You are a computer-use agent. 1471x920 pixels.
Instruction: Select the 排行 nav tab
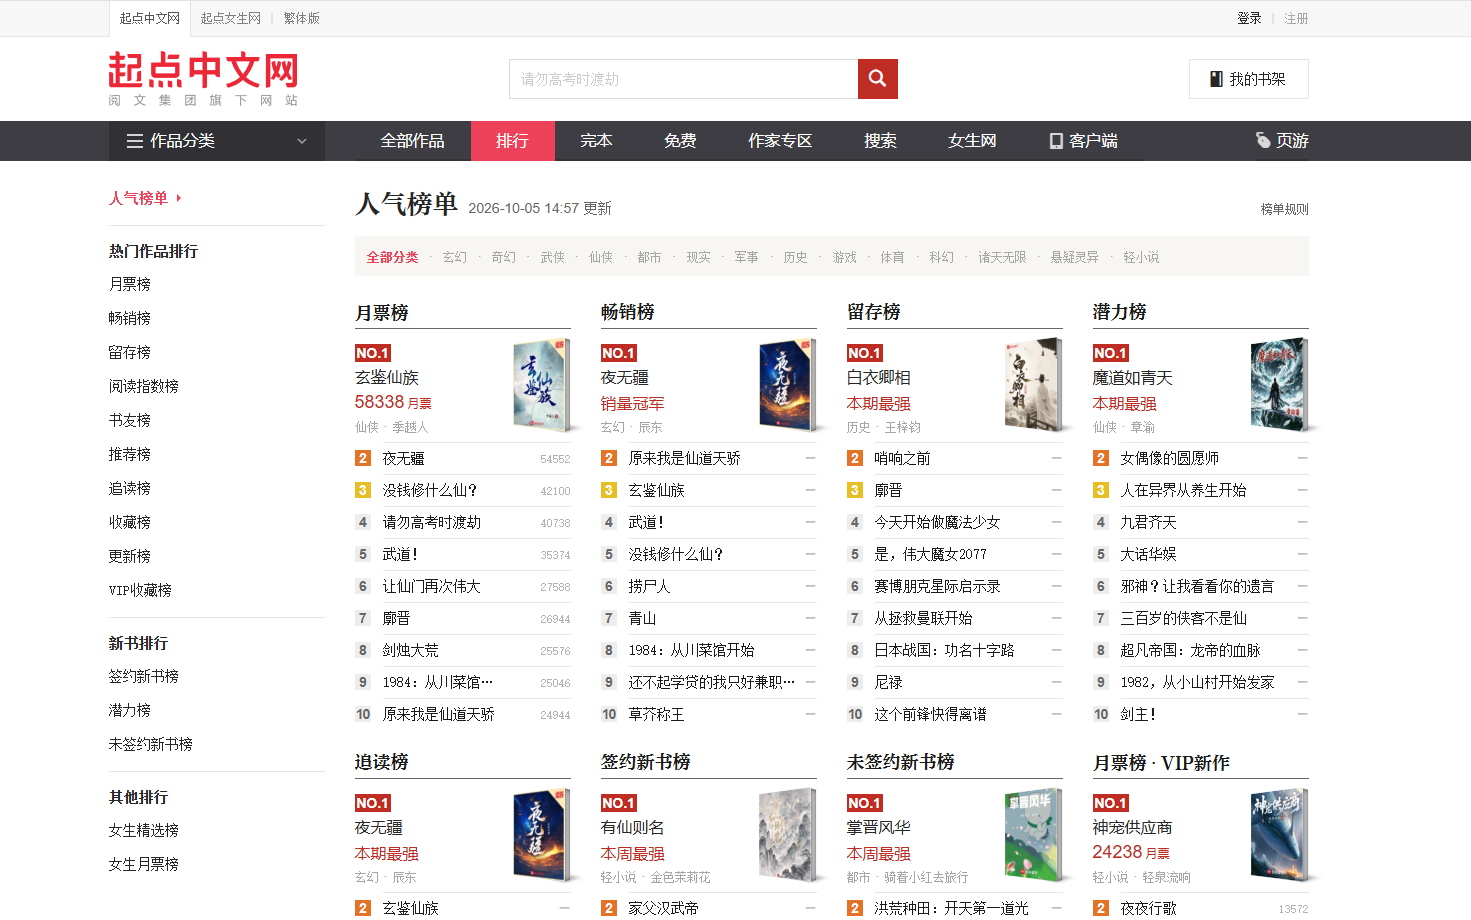point(512,141)
